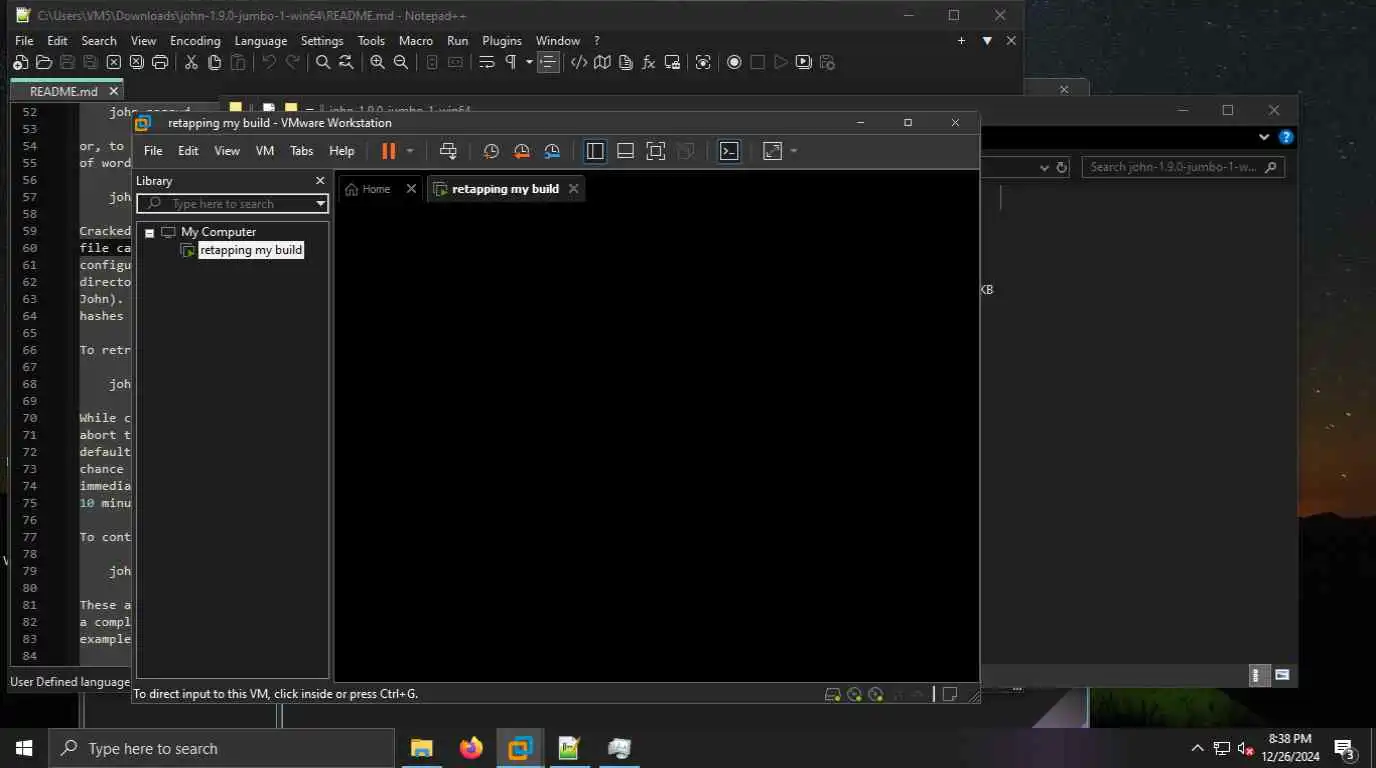Click the Open file icon in Notepad++
This screenshot has height=768, width=1376.
pyautogui.click(x=43, y=62)
